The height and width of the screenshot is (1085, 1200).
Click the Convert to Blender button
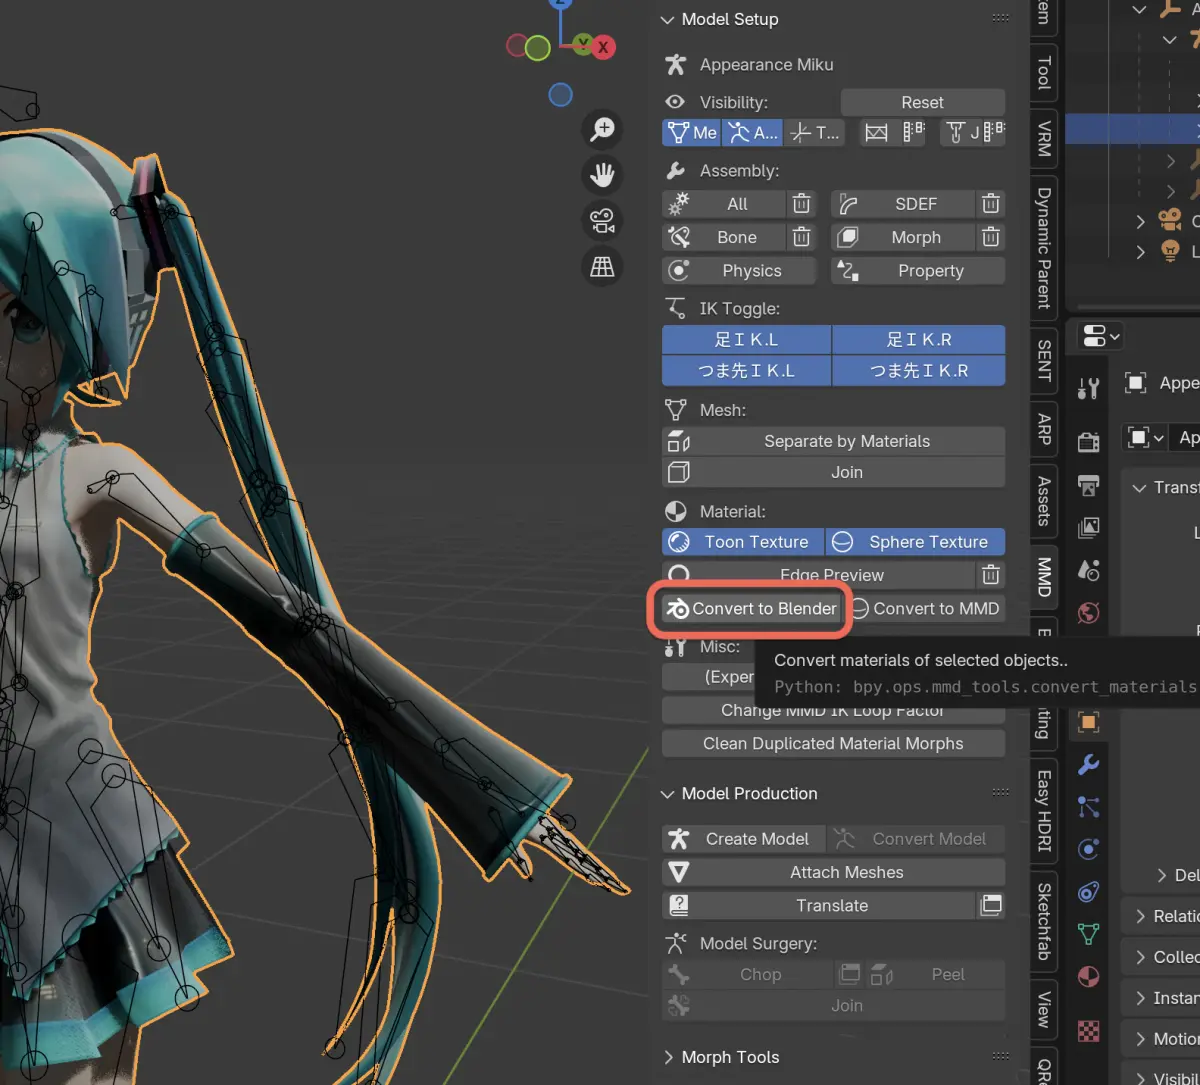pyautogui.click(x=751, y=608)
